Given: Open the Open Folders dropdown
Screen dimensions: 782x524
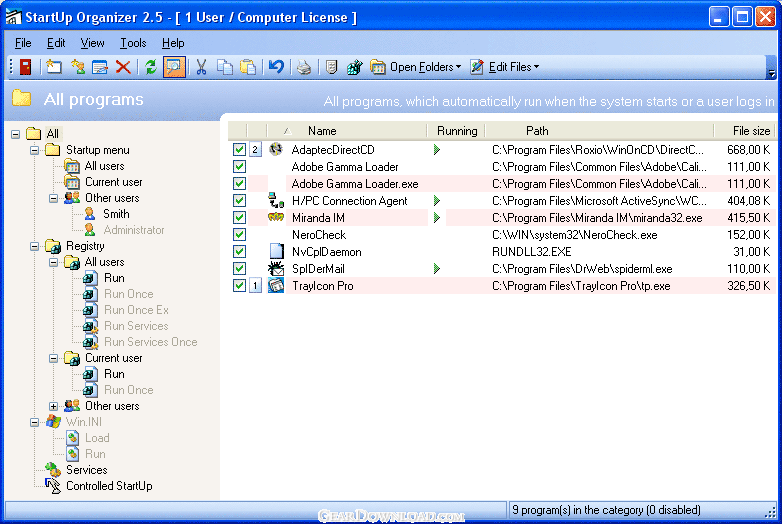Looking at the screenshot, I should (x=415, y=67).
